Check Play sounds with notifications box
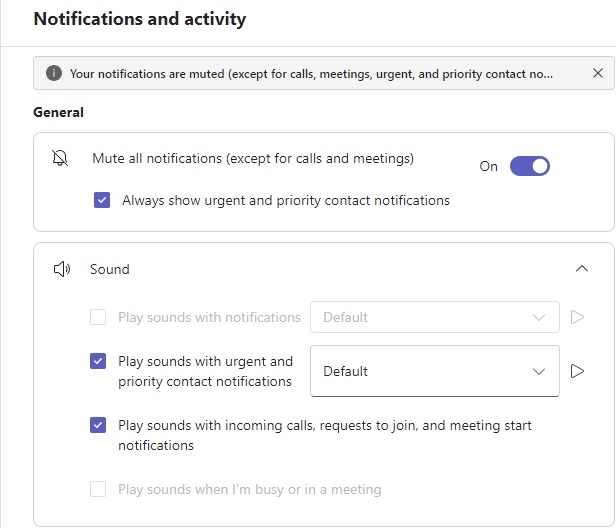This screenshot has height=528, width=616. coord(98,317)
